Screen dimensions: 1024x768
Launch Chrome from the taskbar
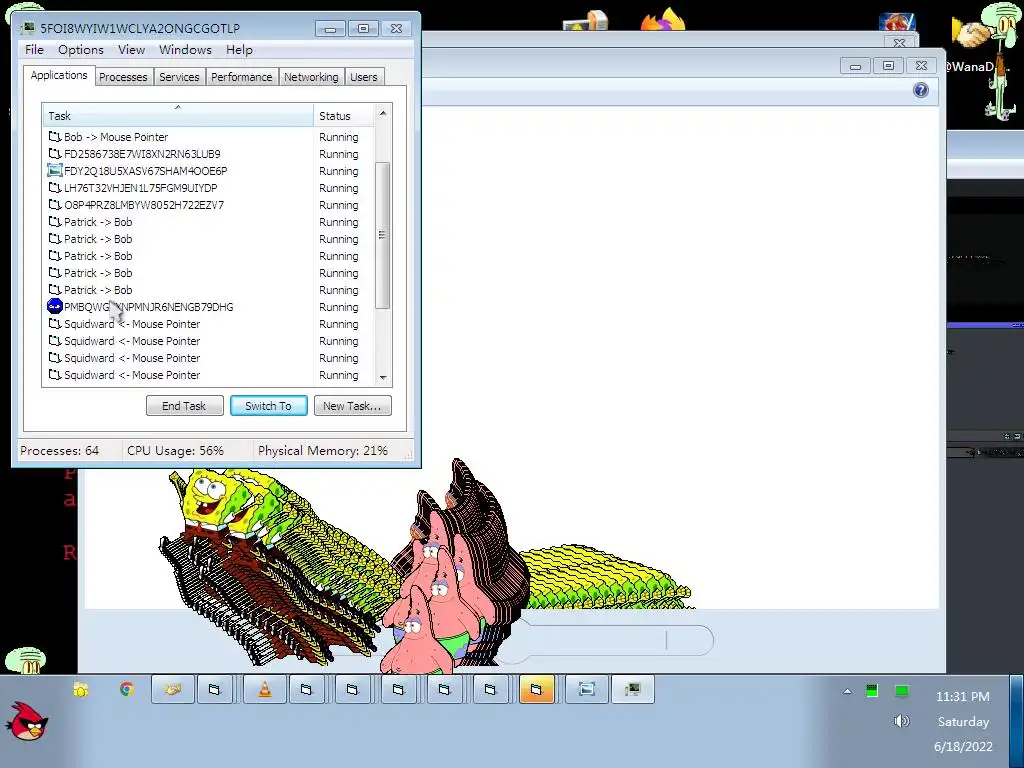(127, 689)
